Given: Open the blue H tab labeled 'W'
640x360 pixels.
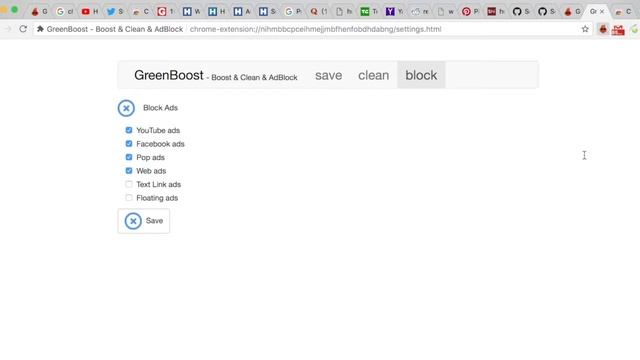Looking at the screenshot, I should [191, 11].
